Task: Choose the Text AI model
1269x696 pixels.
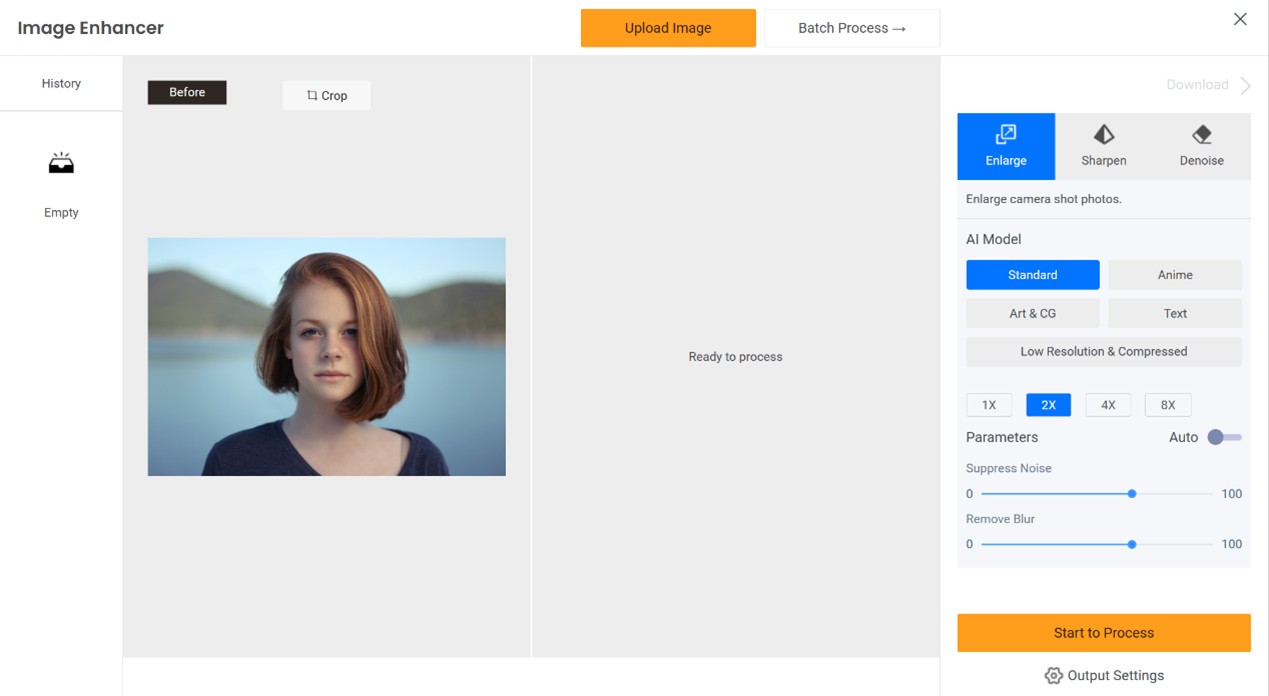Action: click(1175, 313)
